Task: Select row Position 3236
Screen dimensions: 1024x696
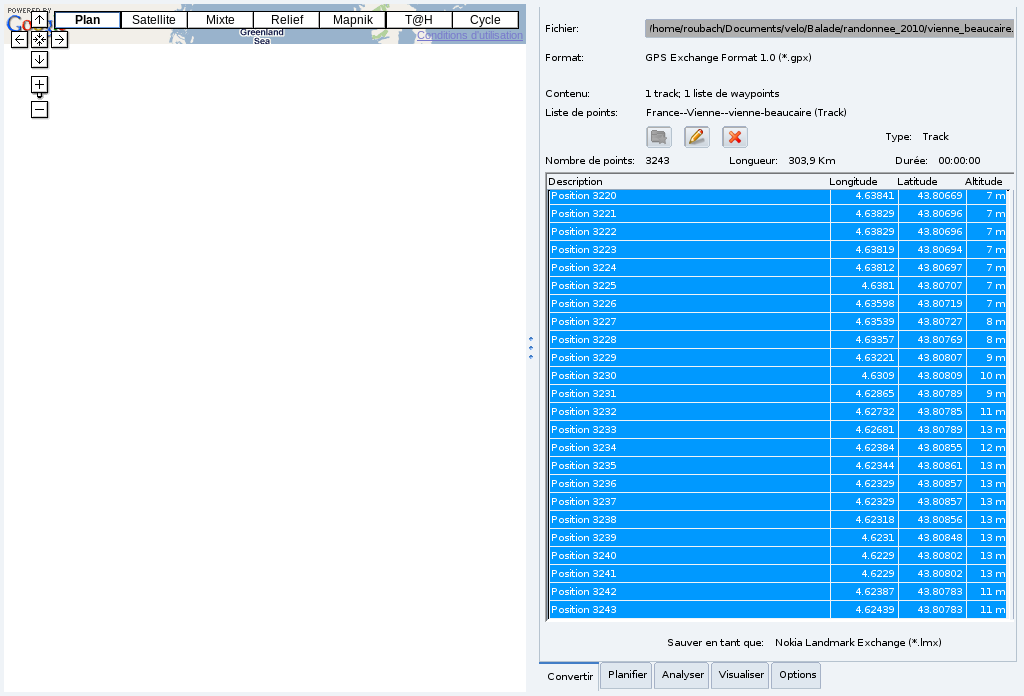Action: pos(777,483)
